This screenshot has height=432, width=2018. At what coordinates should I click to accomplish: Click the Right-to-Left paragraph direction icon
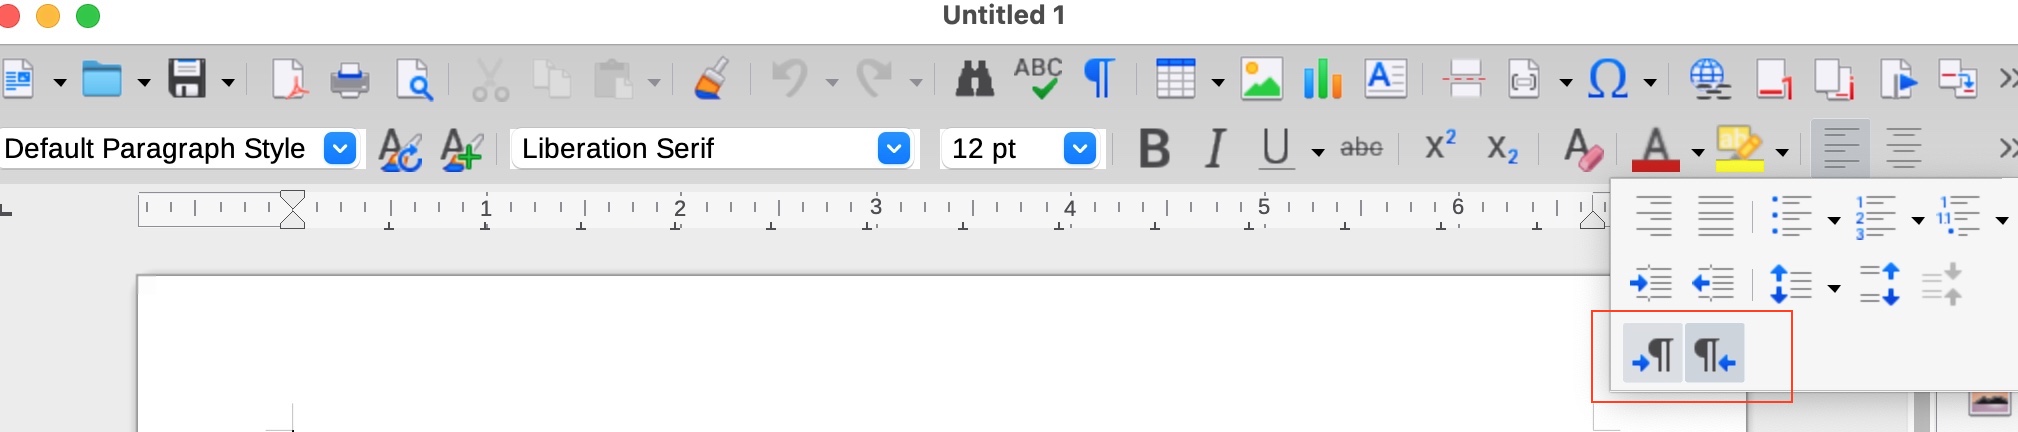[1715, 353]
